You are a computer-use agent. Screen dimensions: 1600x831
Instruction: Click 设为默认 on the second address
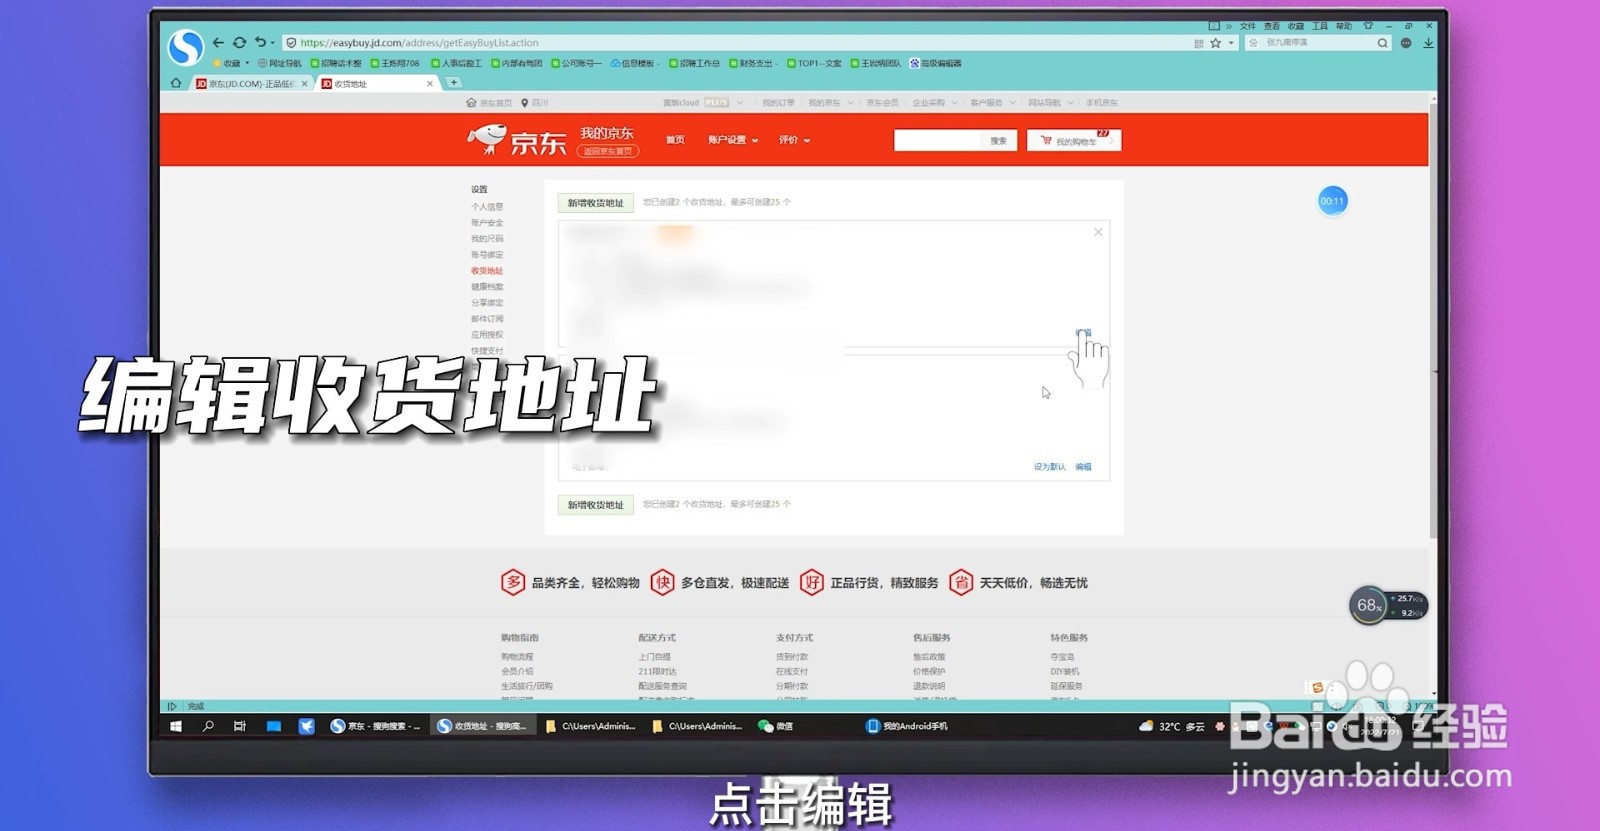pyautogui.click(x=1049, y=467)
